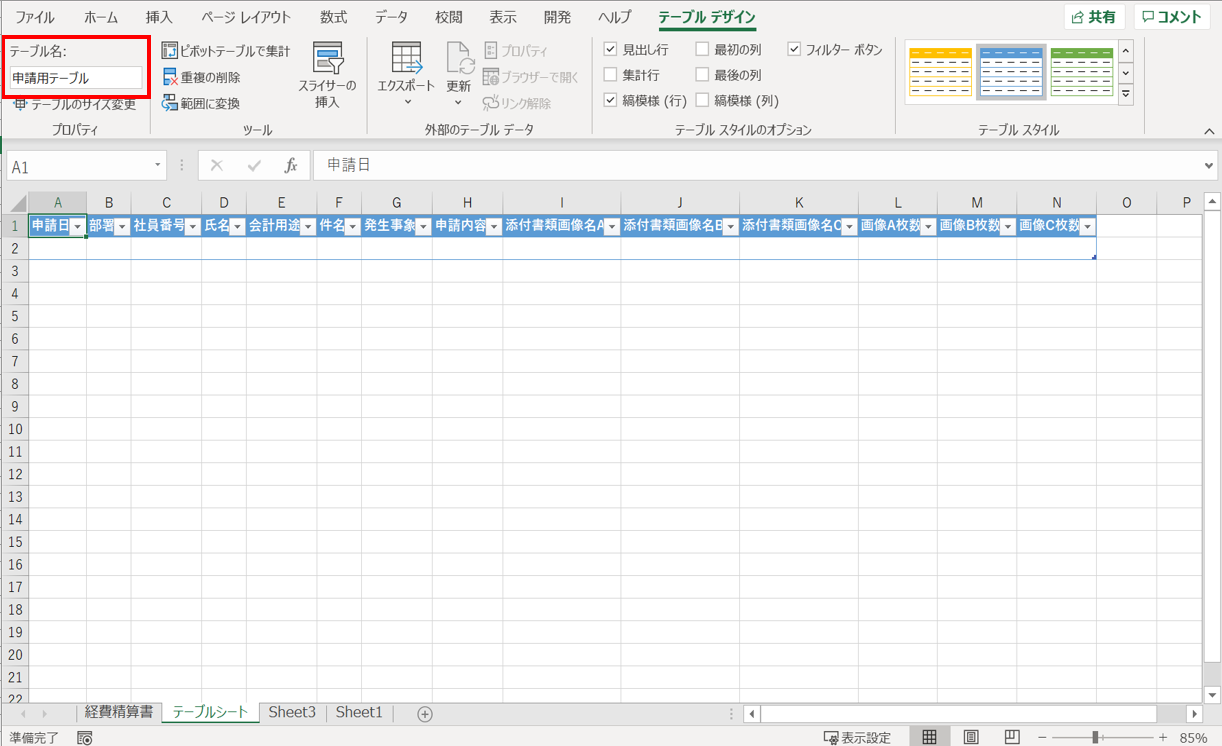Switch to page break preview icon

(1011, 738)
